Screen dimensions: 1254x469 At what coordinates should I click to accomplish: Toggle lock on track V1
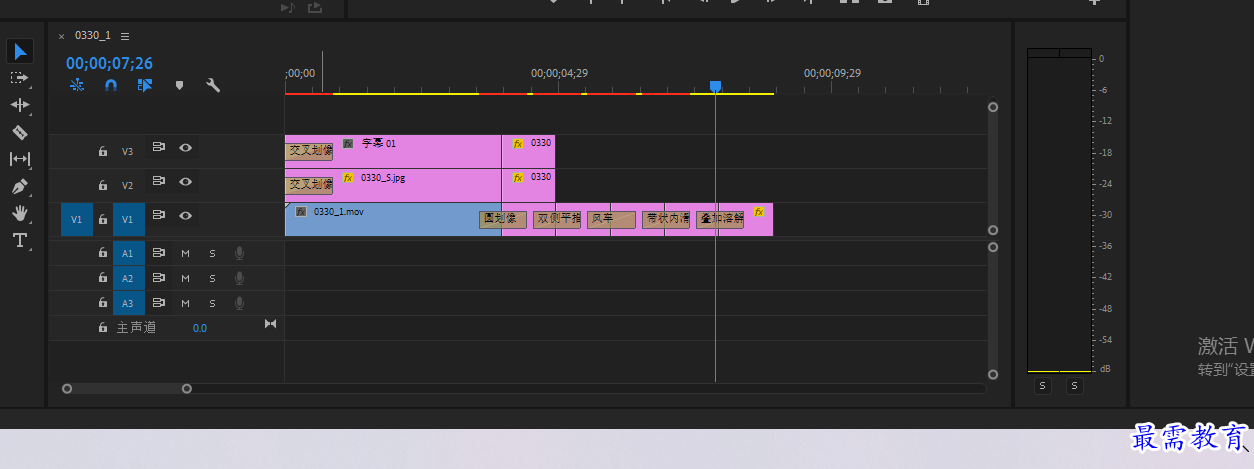[x=102, y=219]
